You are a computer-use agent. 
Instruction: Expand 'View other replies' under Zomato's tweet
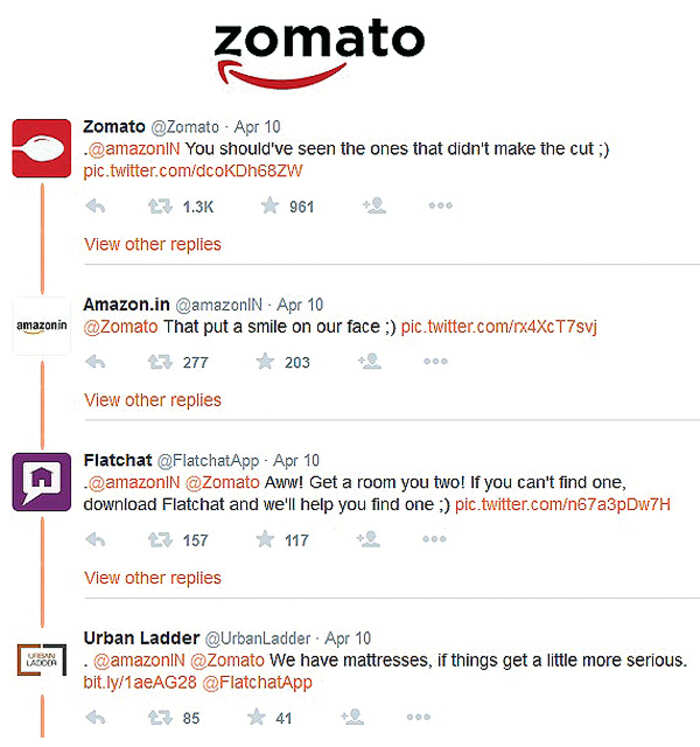[x=153, y=244]
